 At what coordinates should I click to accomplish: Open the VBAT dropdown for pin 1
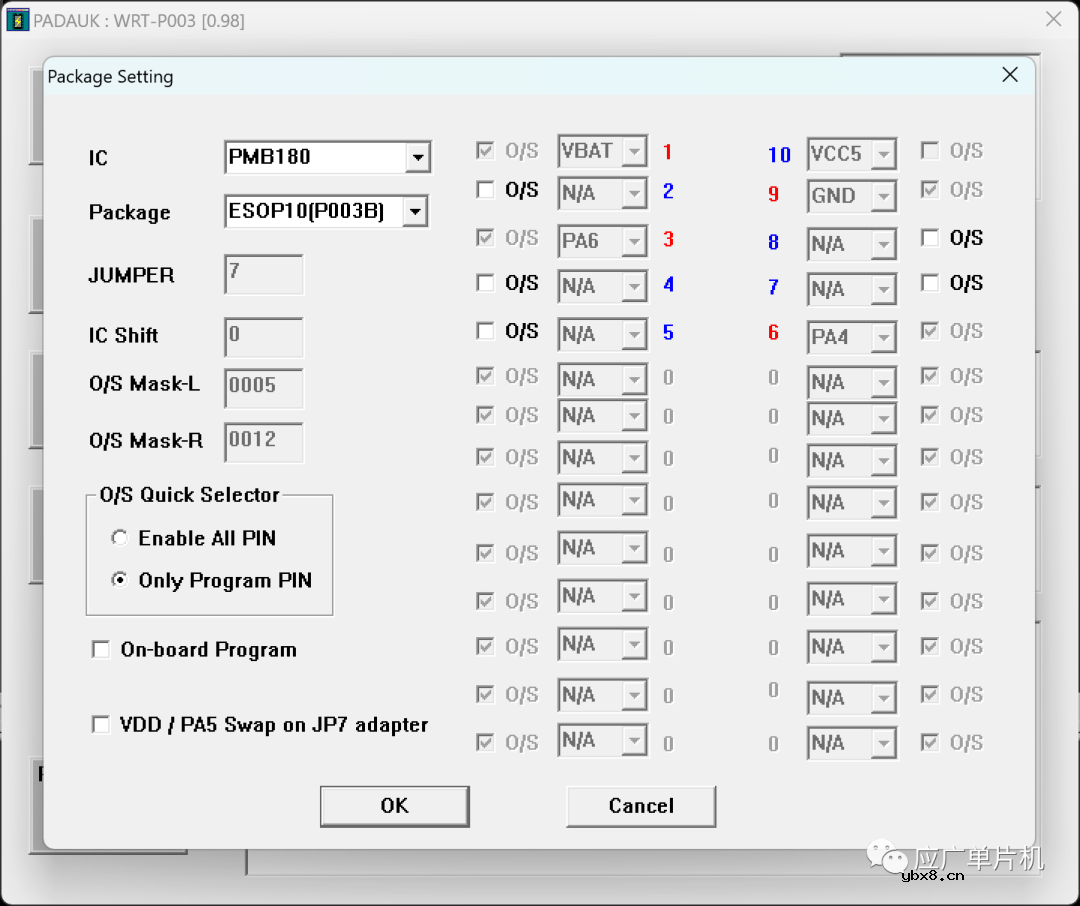[x=634, y=152]
